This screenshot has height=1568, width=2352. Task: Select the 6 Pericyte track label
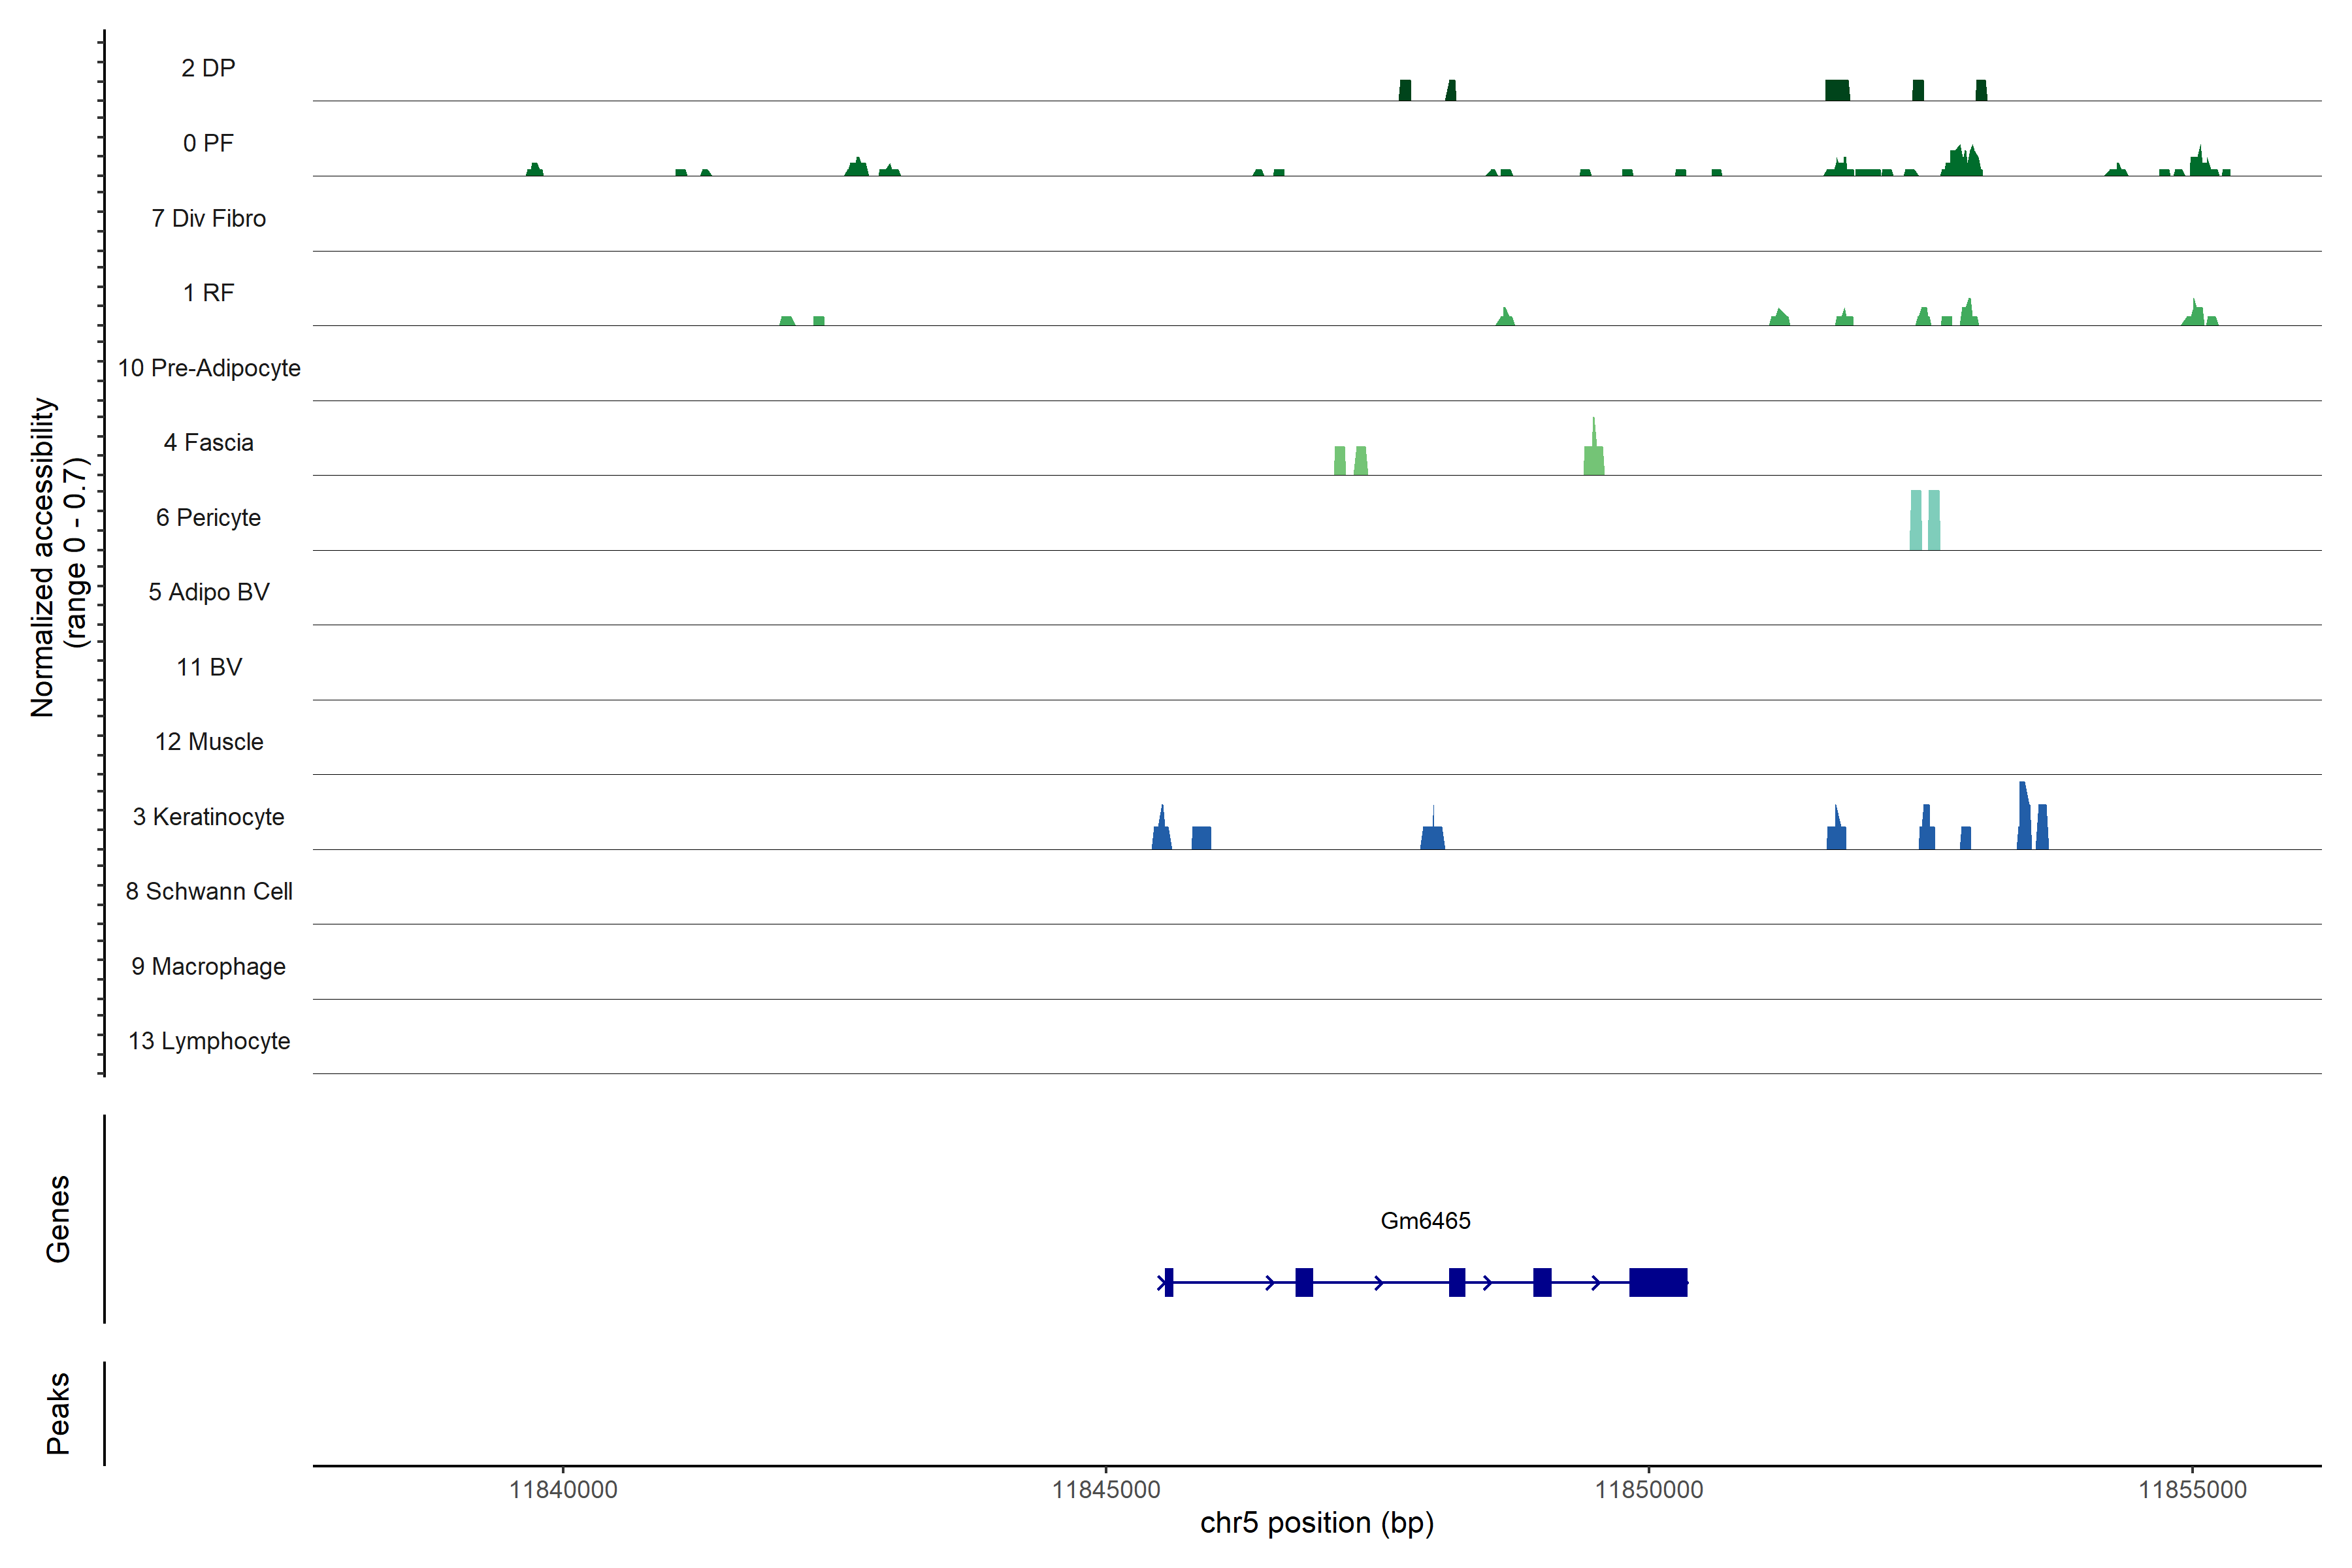pyautogui.click(x=208, y=518)
